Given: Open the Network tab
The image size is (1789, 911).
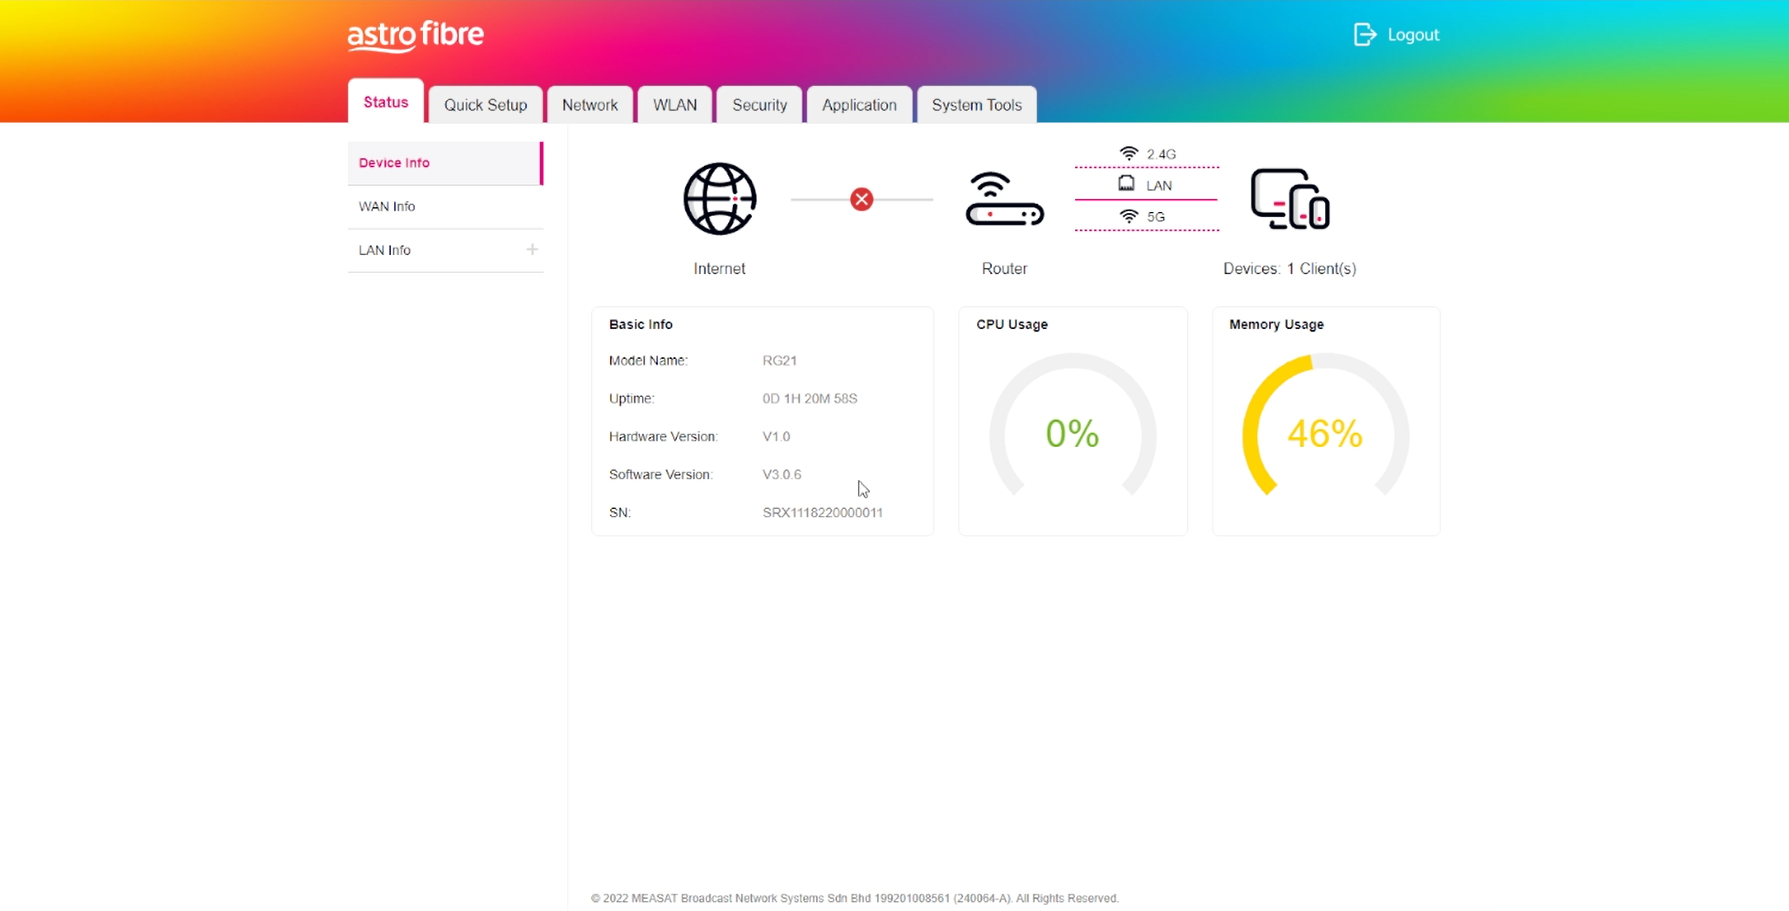Looking at the screenshot, I should [589, 105].
